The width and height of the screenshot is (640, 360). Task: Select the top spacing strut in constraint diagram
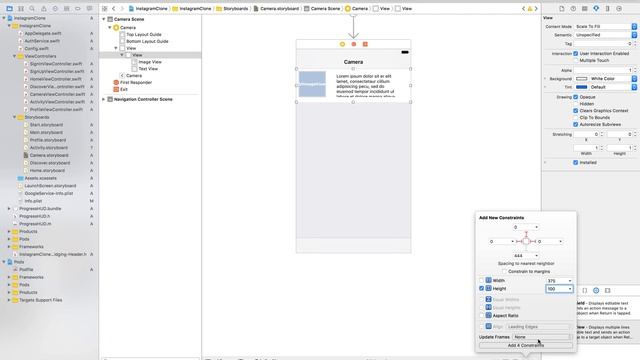pos(526,234)
